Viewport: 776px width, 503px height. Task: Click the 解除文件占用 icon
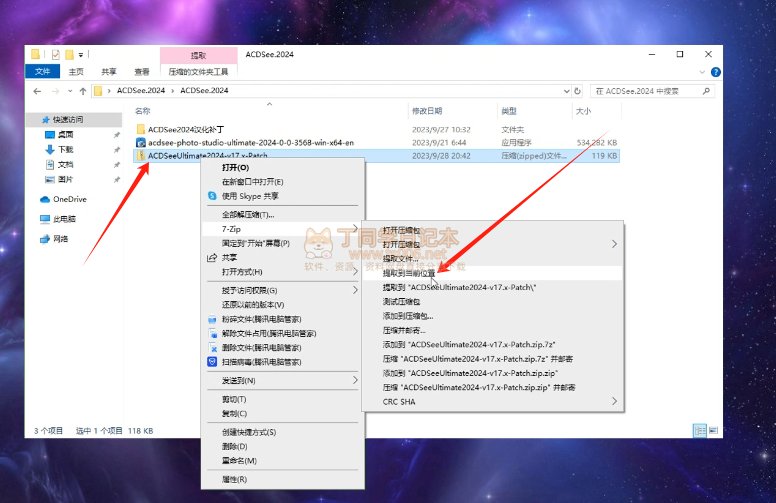click(x=212, y=334)
